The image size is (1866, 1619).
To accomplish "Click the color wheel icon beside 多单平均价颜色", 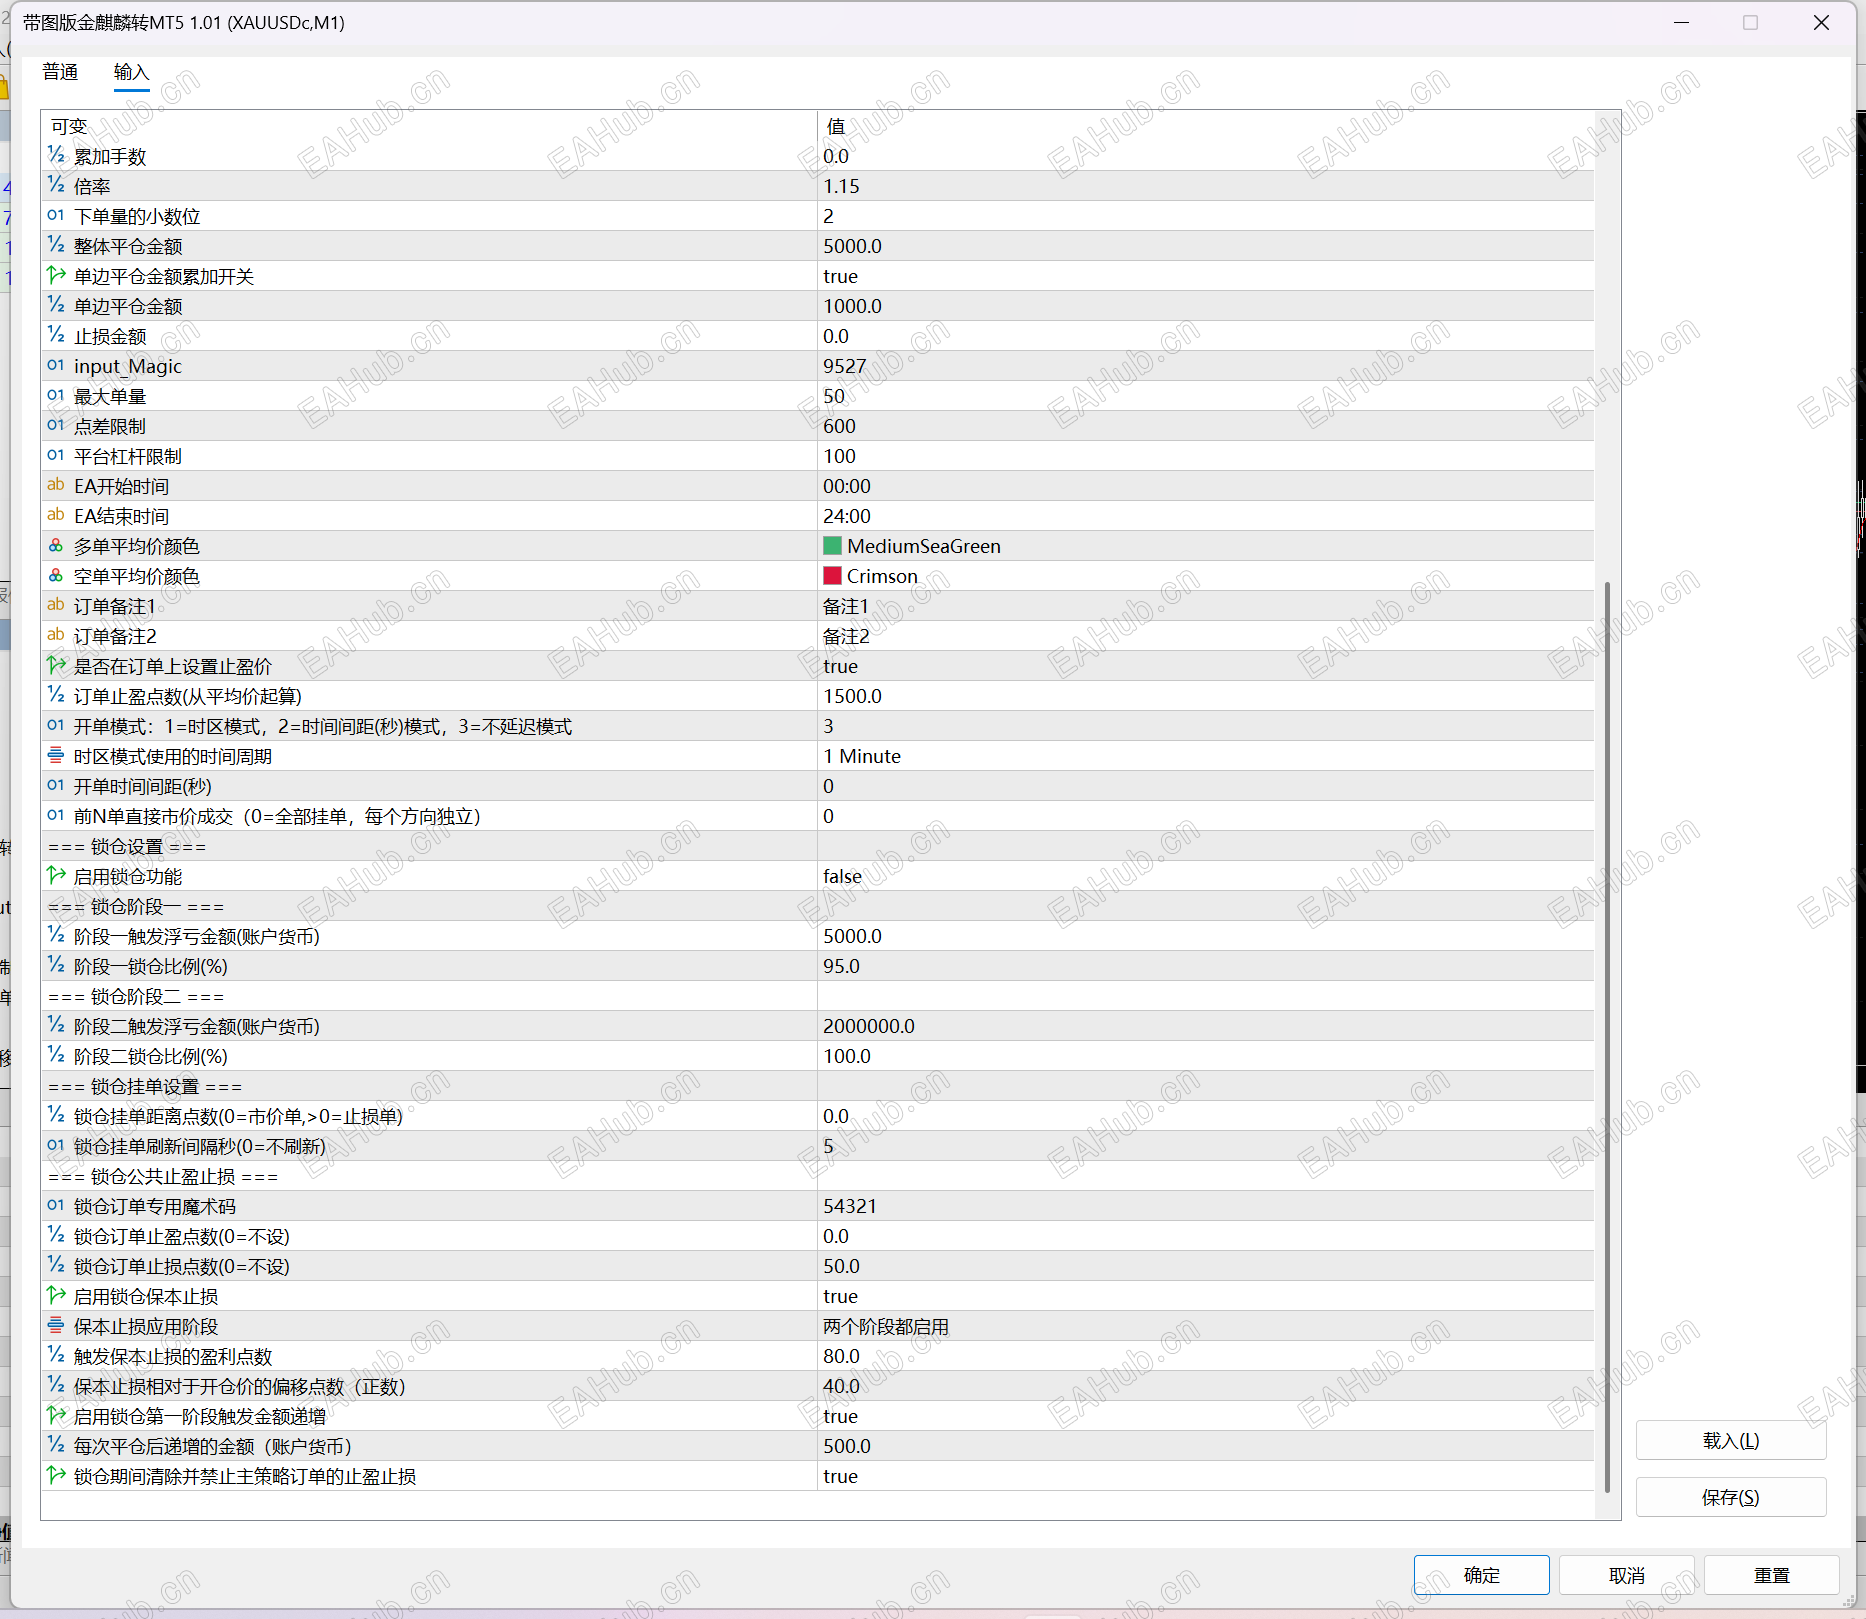I will [x=56, y=546].
